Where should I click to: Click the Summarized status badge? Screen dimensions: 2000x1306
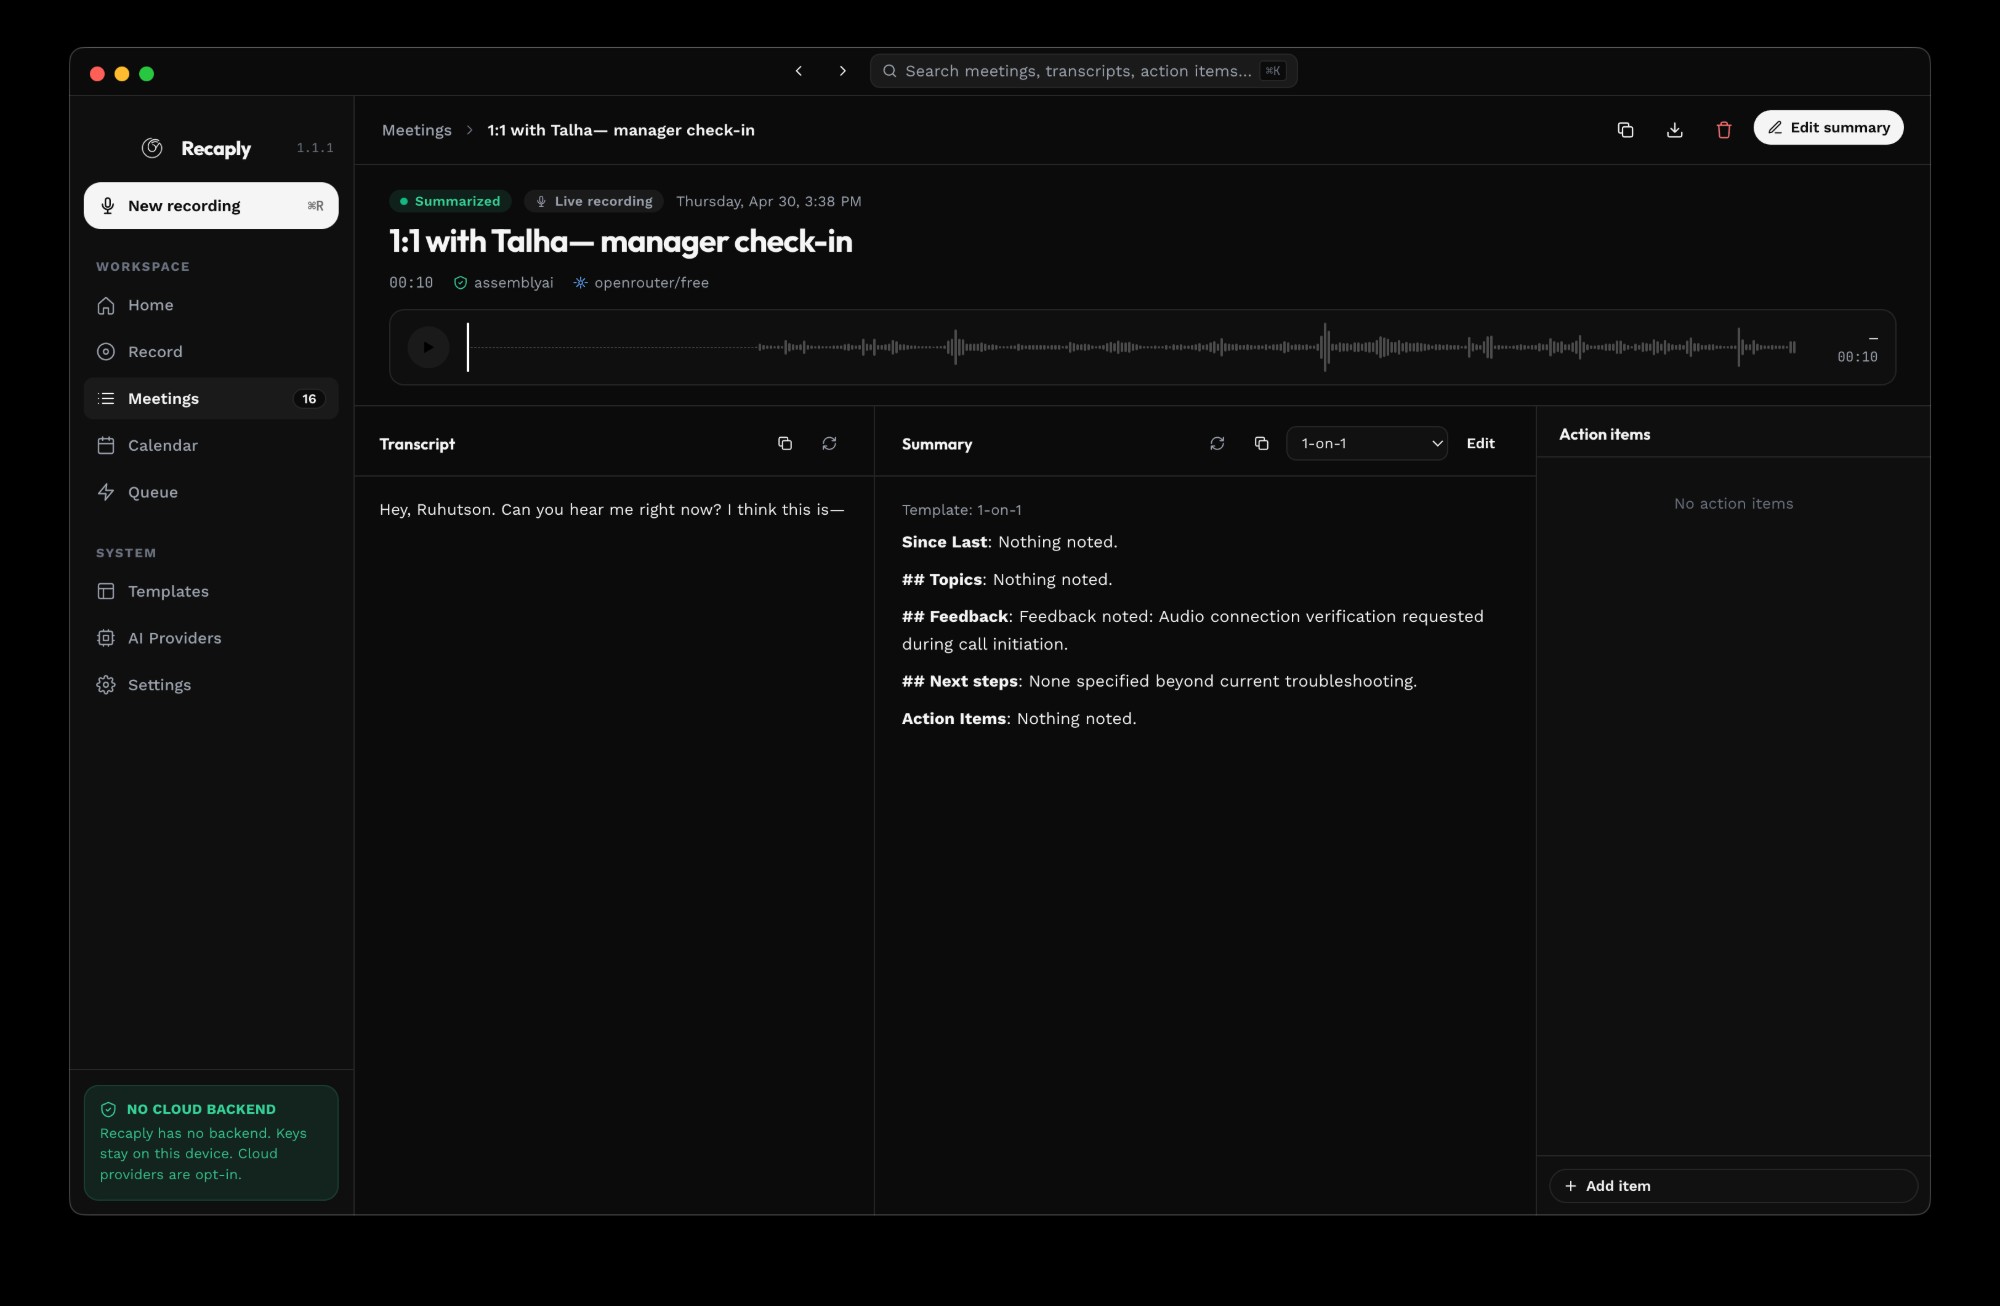click(x=450, y=201)
